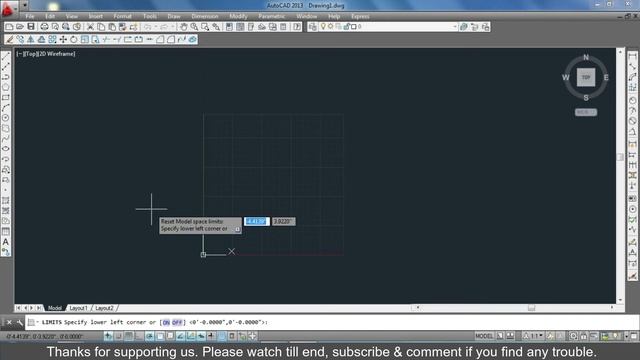The image size is (640, 360).
Task: Open the annotation scale 1:1 dropdown
Action: 534,336
